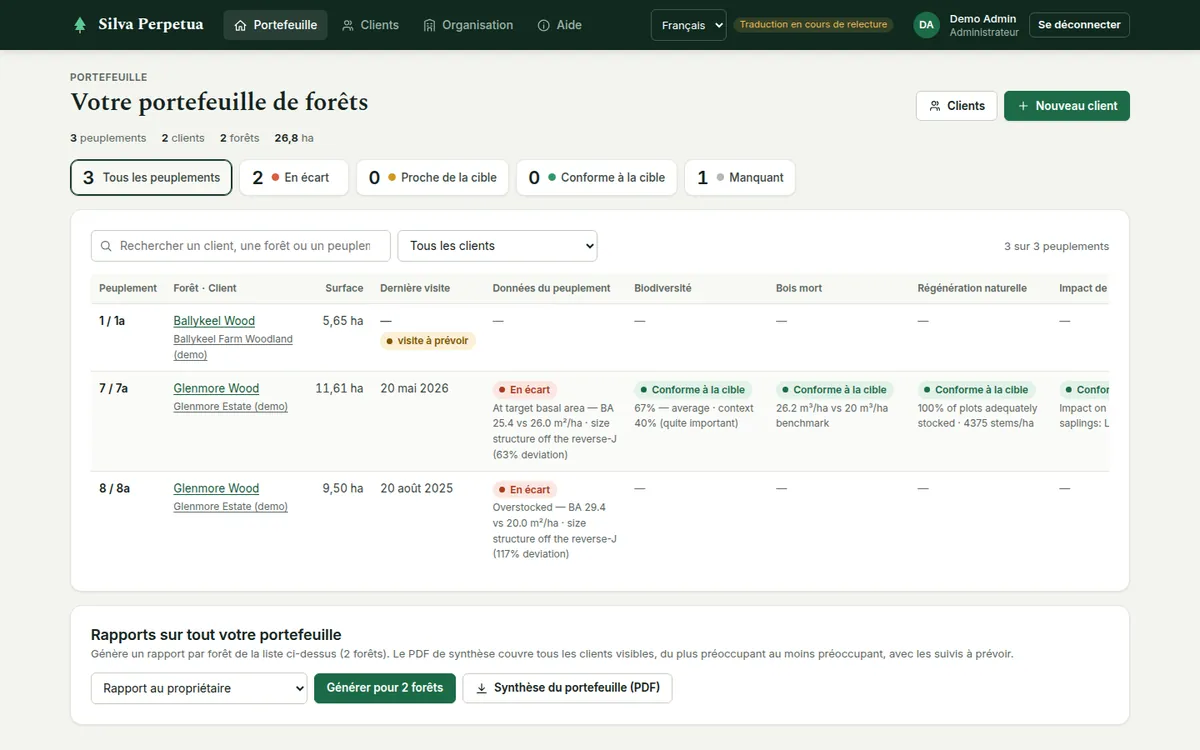
Task: Click the Surface column header
Action: [344, 288]
